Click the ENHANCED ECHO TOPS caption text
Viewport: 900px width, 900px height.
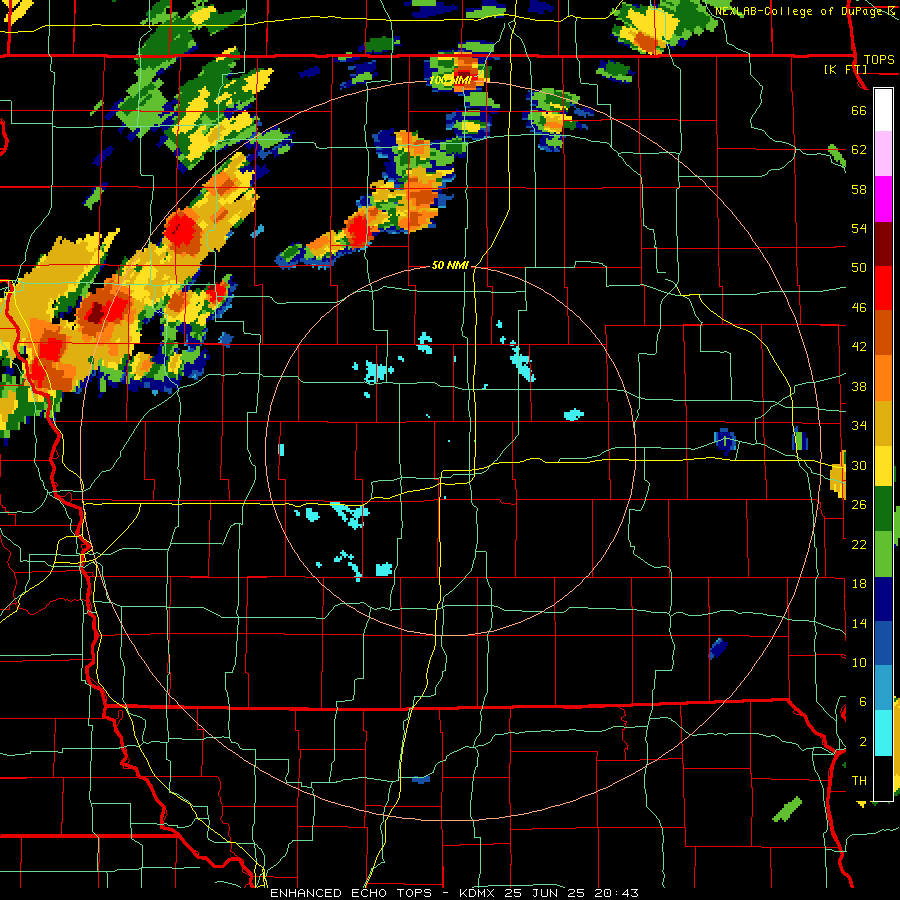tap(354, 893)
